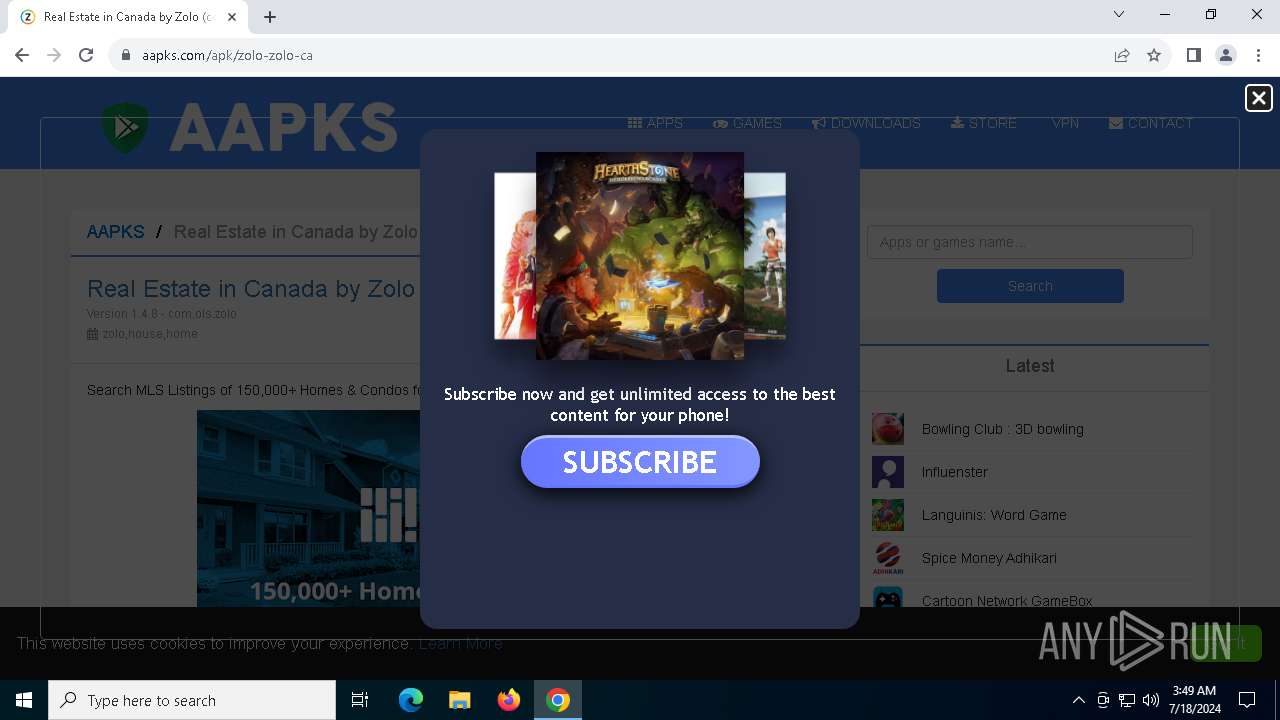Viewport: 1280px width, 720px height.
Task: Focus the apps or games search field
Action: (1030, 242)
